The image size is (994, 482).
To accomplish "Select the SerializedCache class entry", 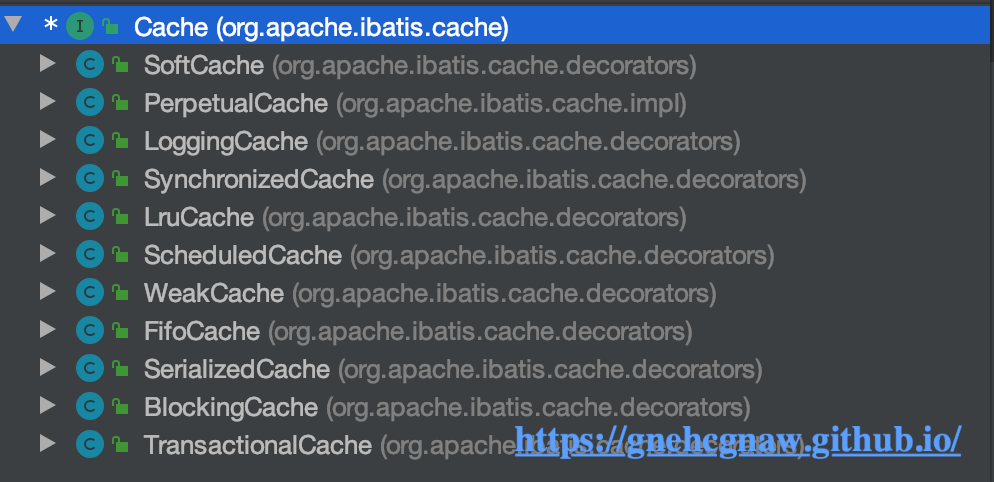I will click(453, 369).
